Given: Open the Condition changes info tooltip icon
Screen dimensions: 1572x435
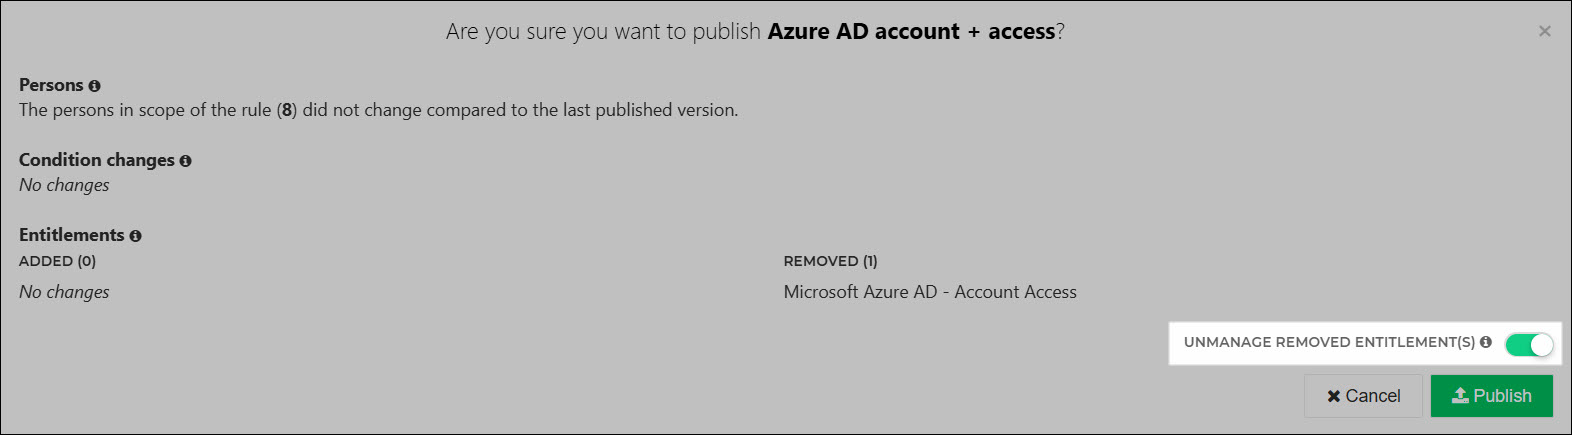Looking at the screenshot, I should 185,161.
